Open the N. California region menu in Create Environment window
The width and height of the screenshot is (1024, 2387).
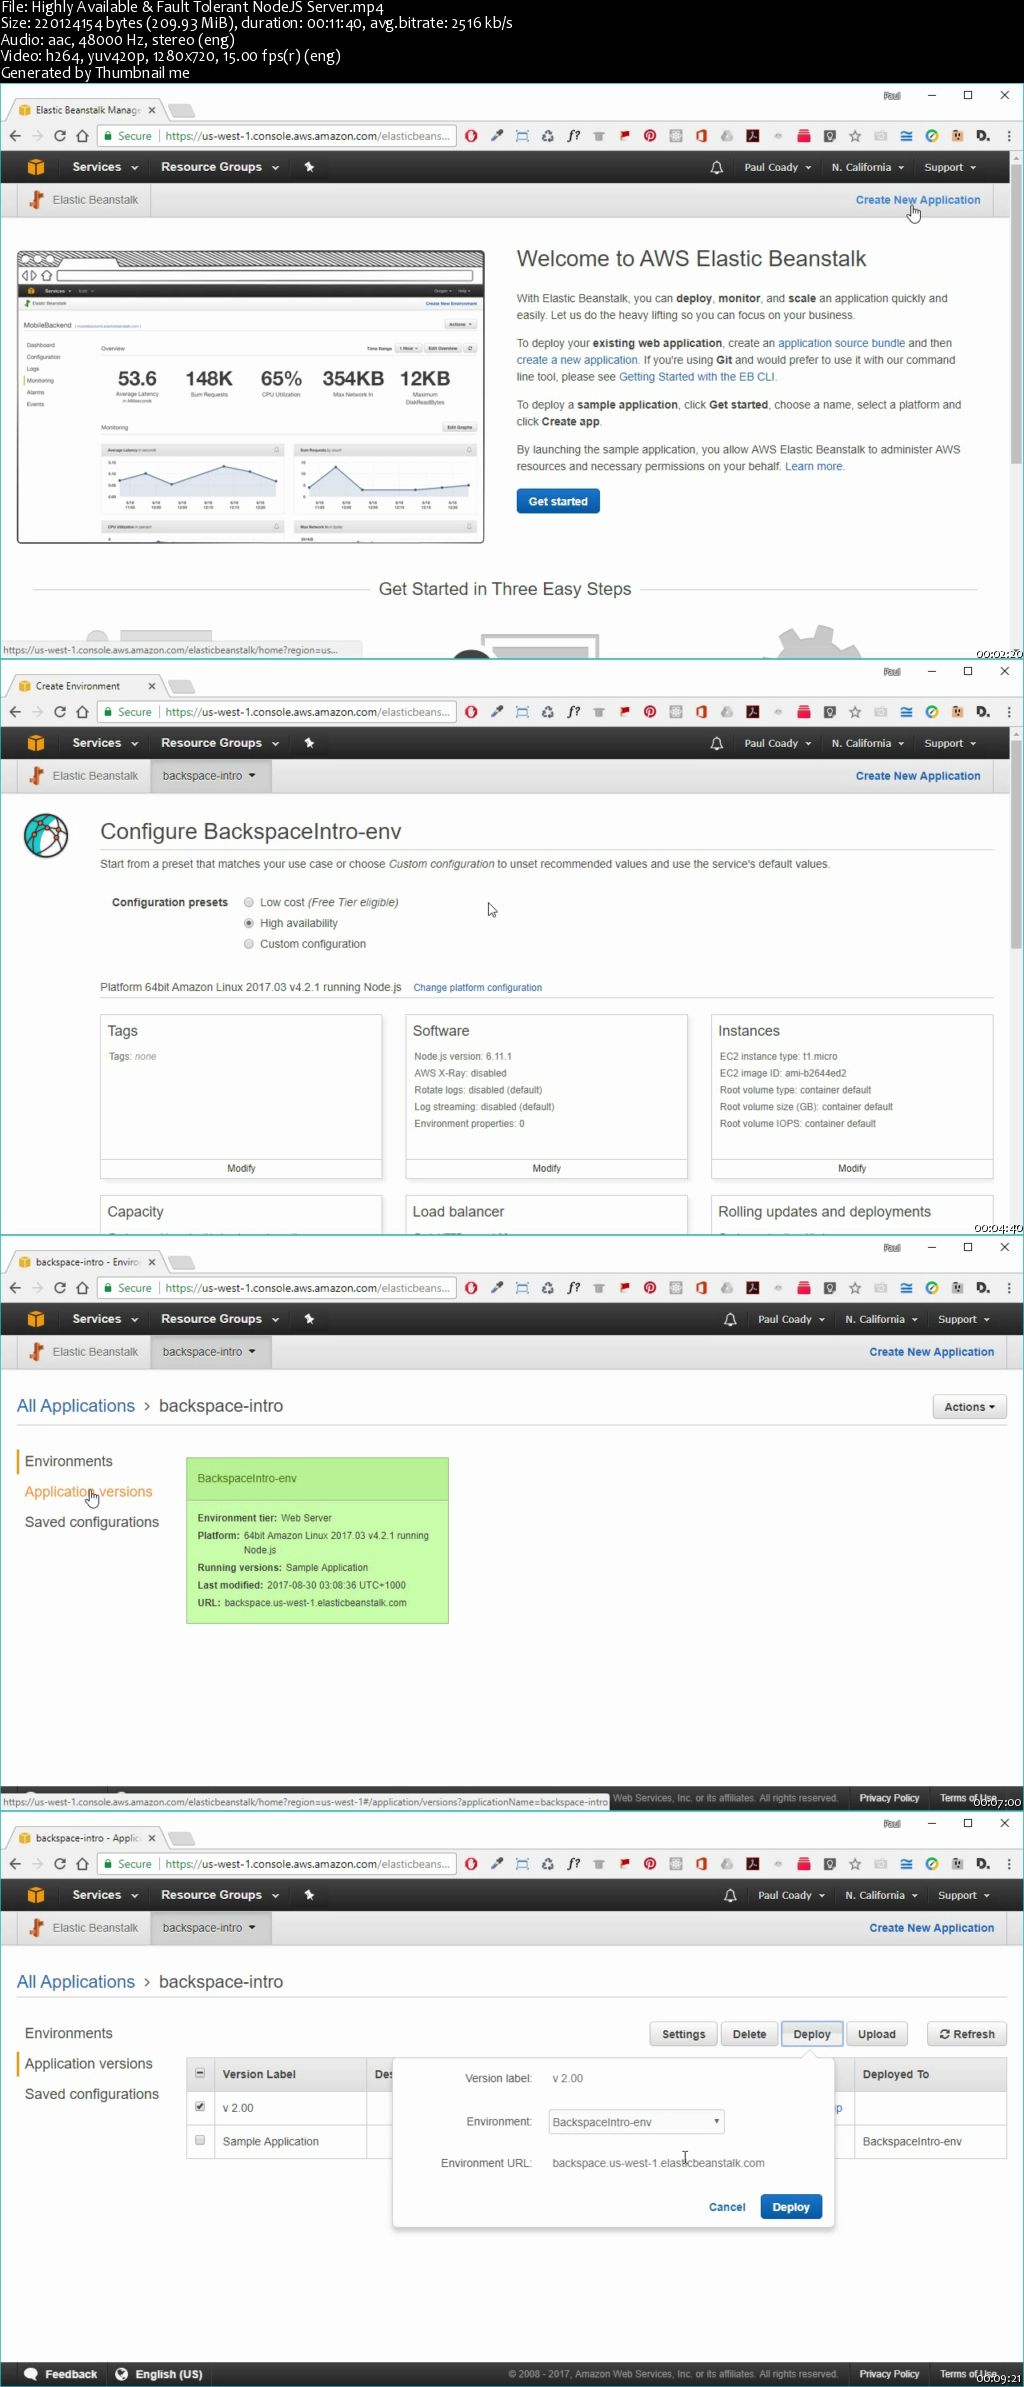(x=867, y=744)
